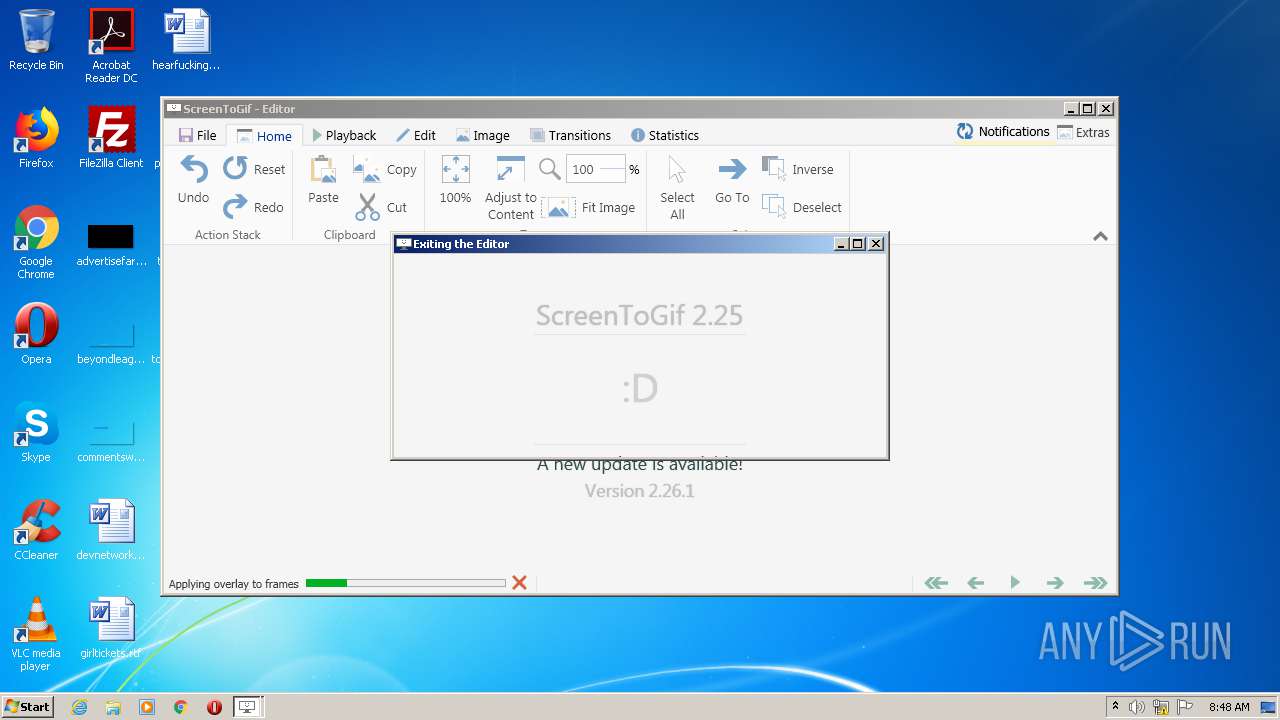Open the Windows Start menu

point(28,706)
